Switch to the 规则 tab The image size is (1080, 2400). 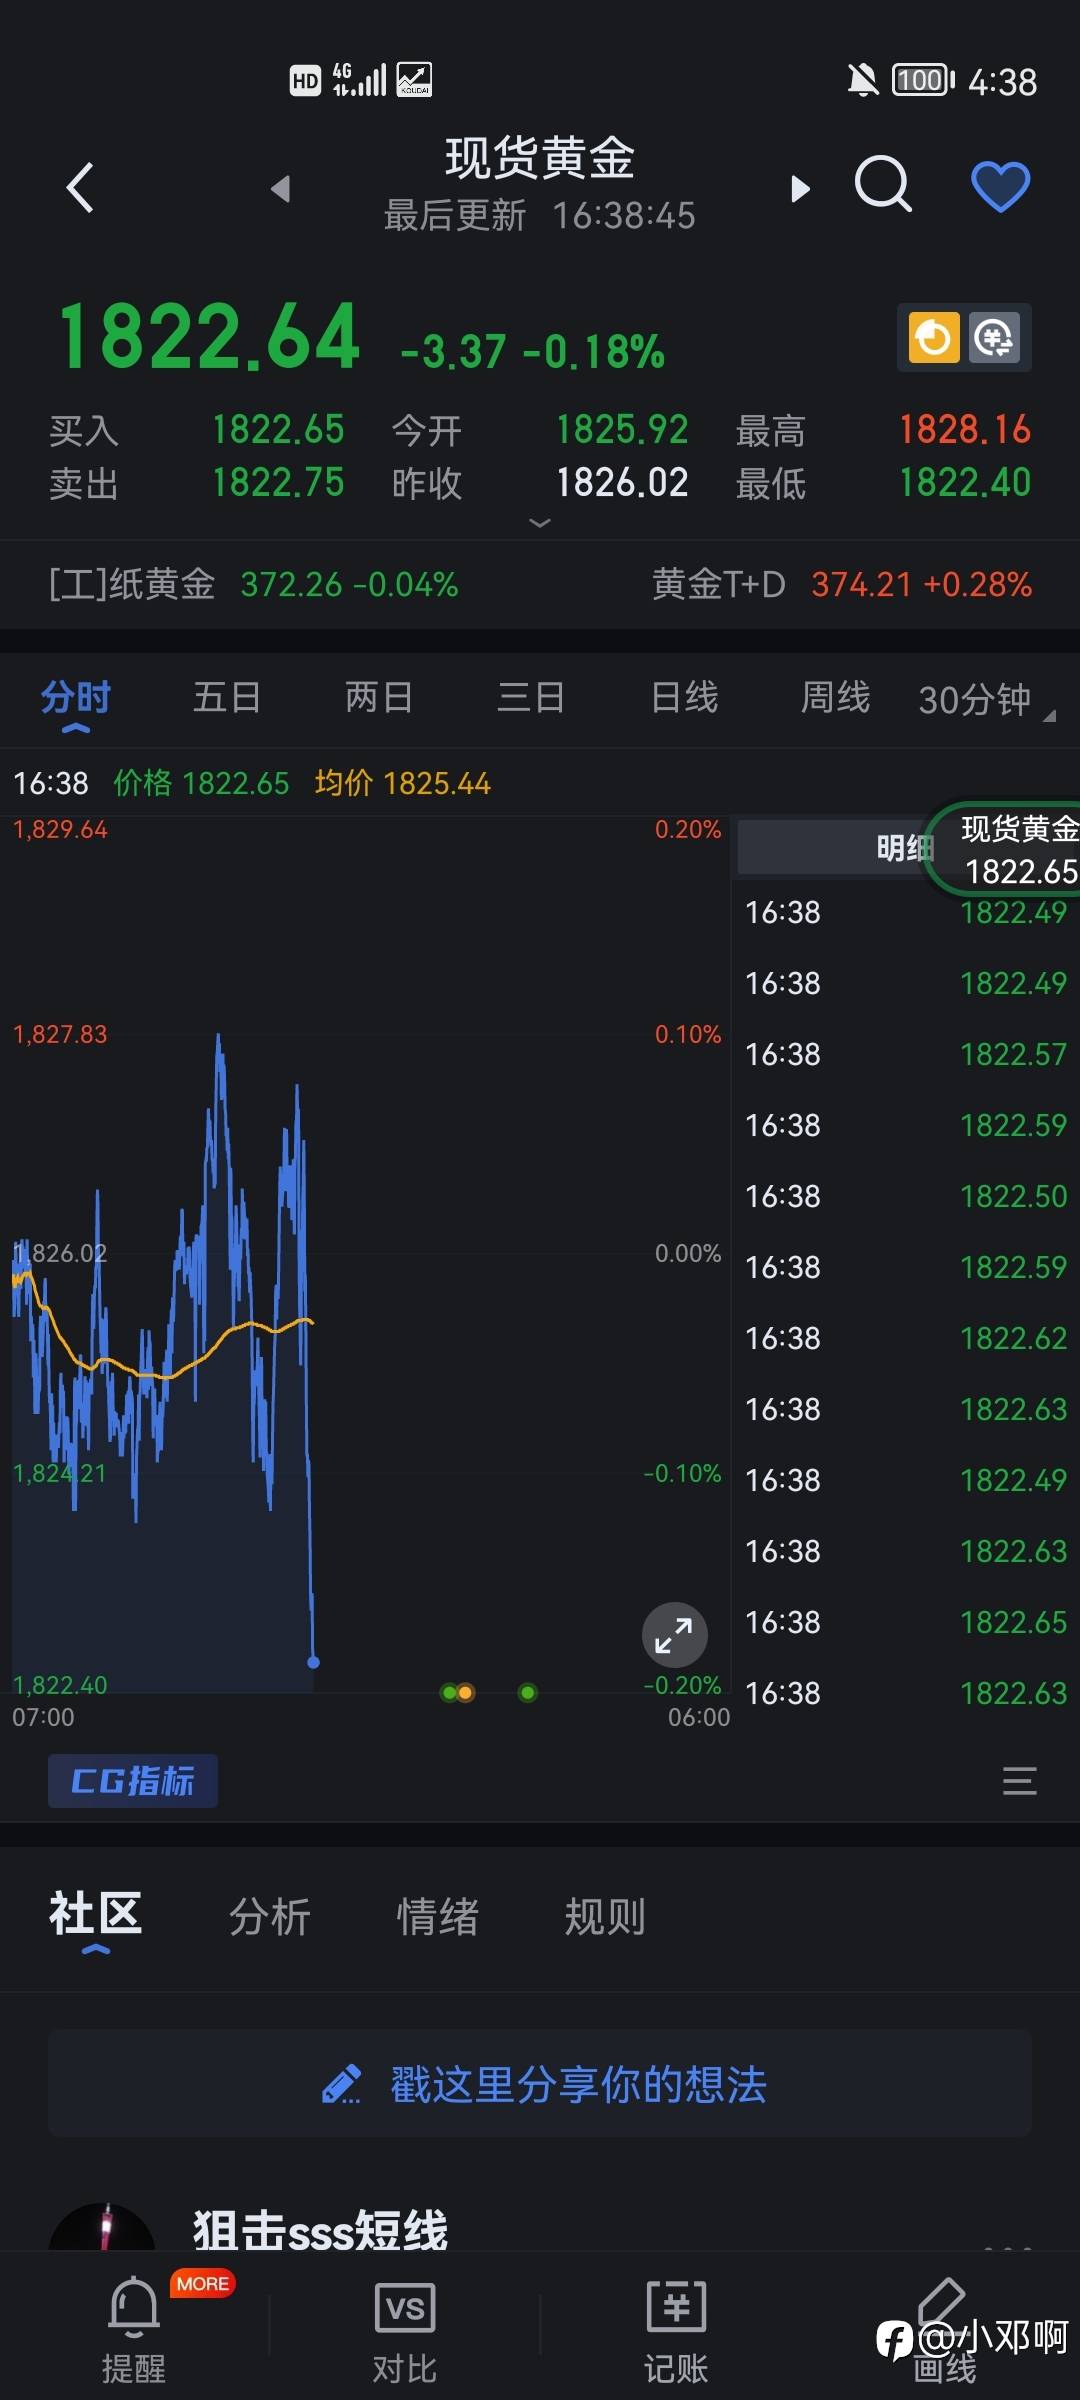tap(605, 1917)
